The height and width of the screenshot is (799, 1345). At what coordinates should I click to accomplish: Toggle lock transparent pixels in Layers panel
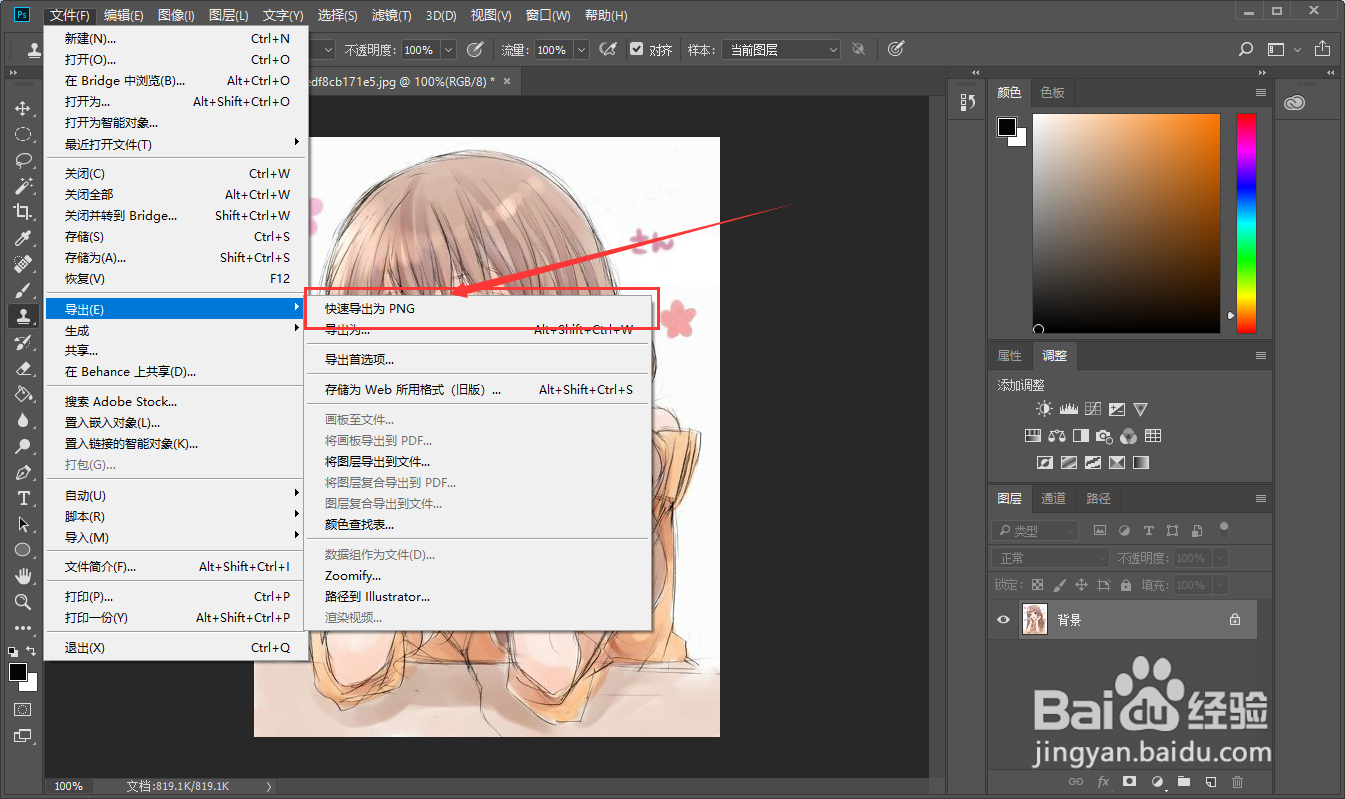1038,584
